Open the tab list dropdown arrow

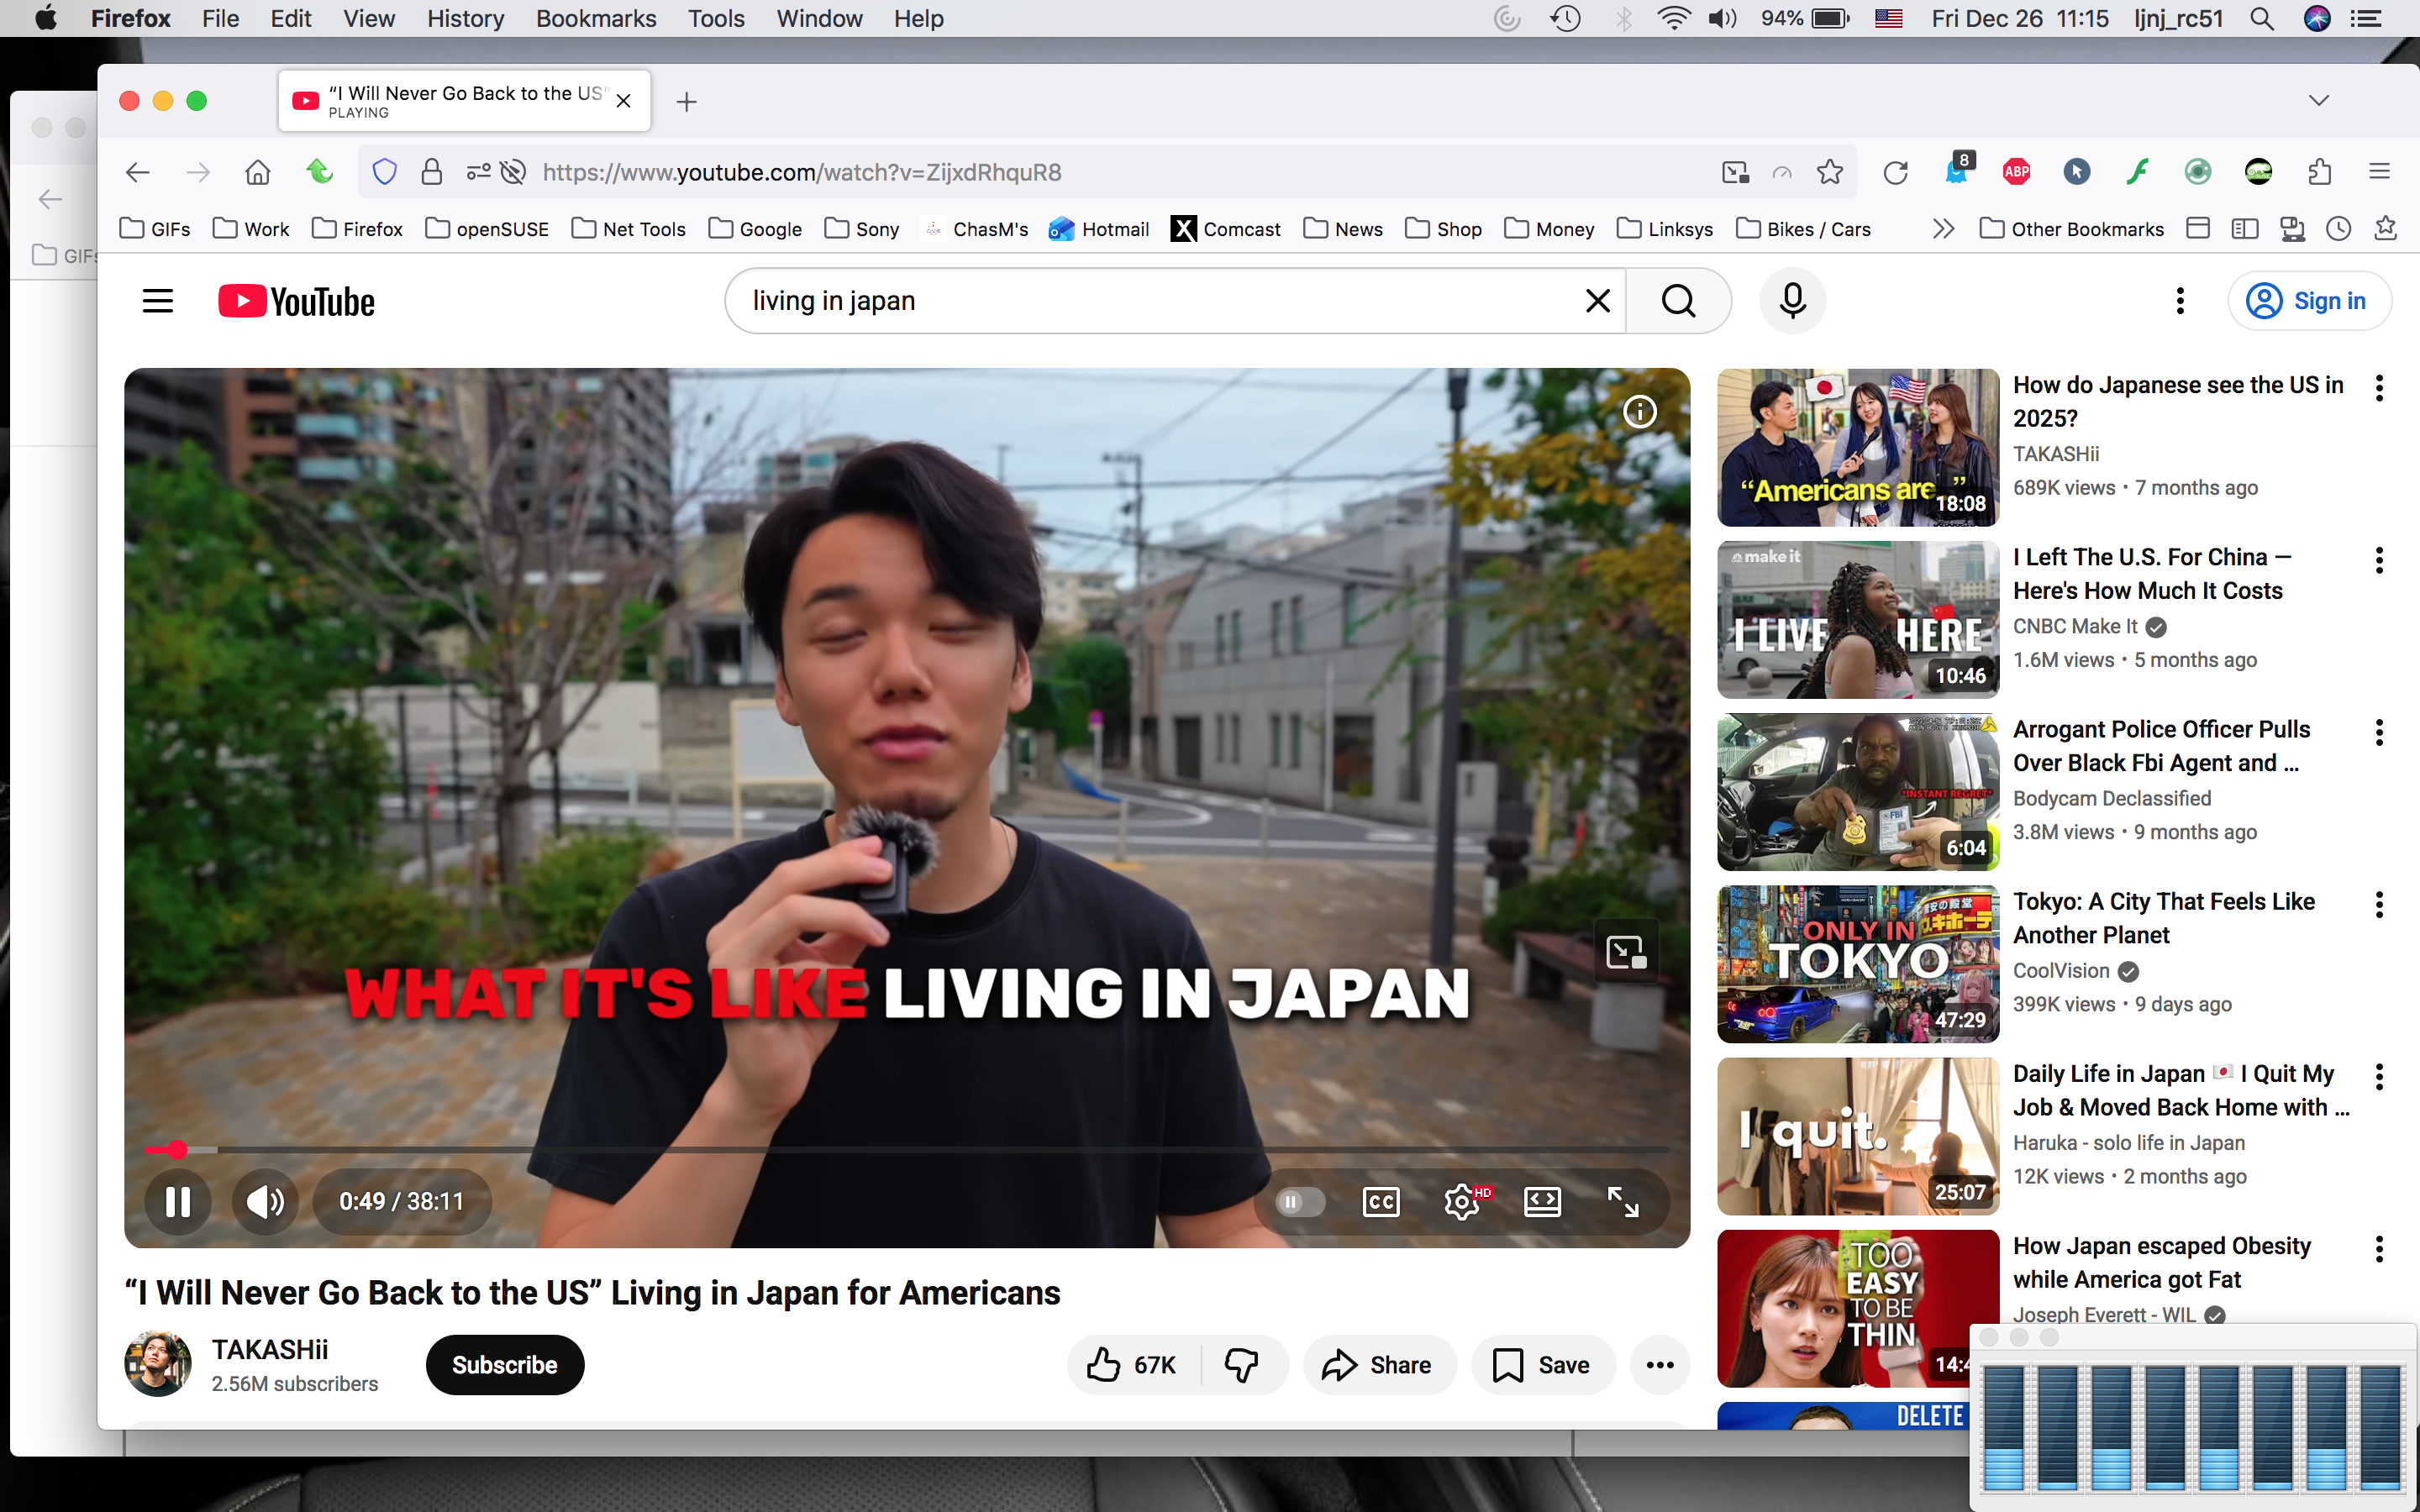(x=2319, y=99)
